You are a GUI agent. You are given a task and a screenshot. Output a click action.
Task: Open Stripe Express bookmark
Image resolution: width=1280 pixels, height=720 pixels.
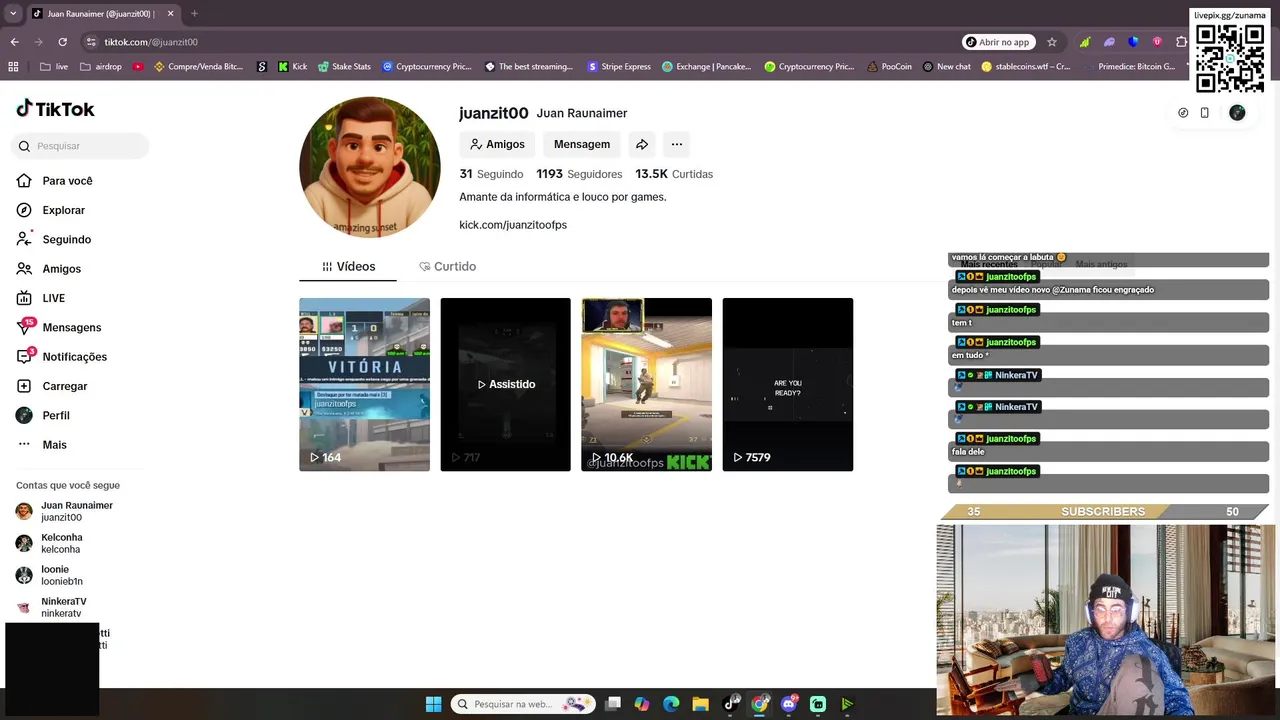pos(619,67)
